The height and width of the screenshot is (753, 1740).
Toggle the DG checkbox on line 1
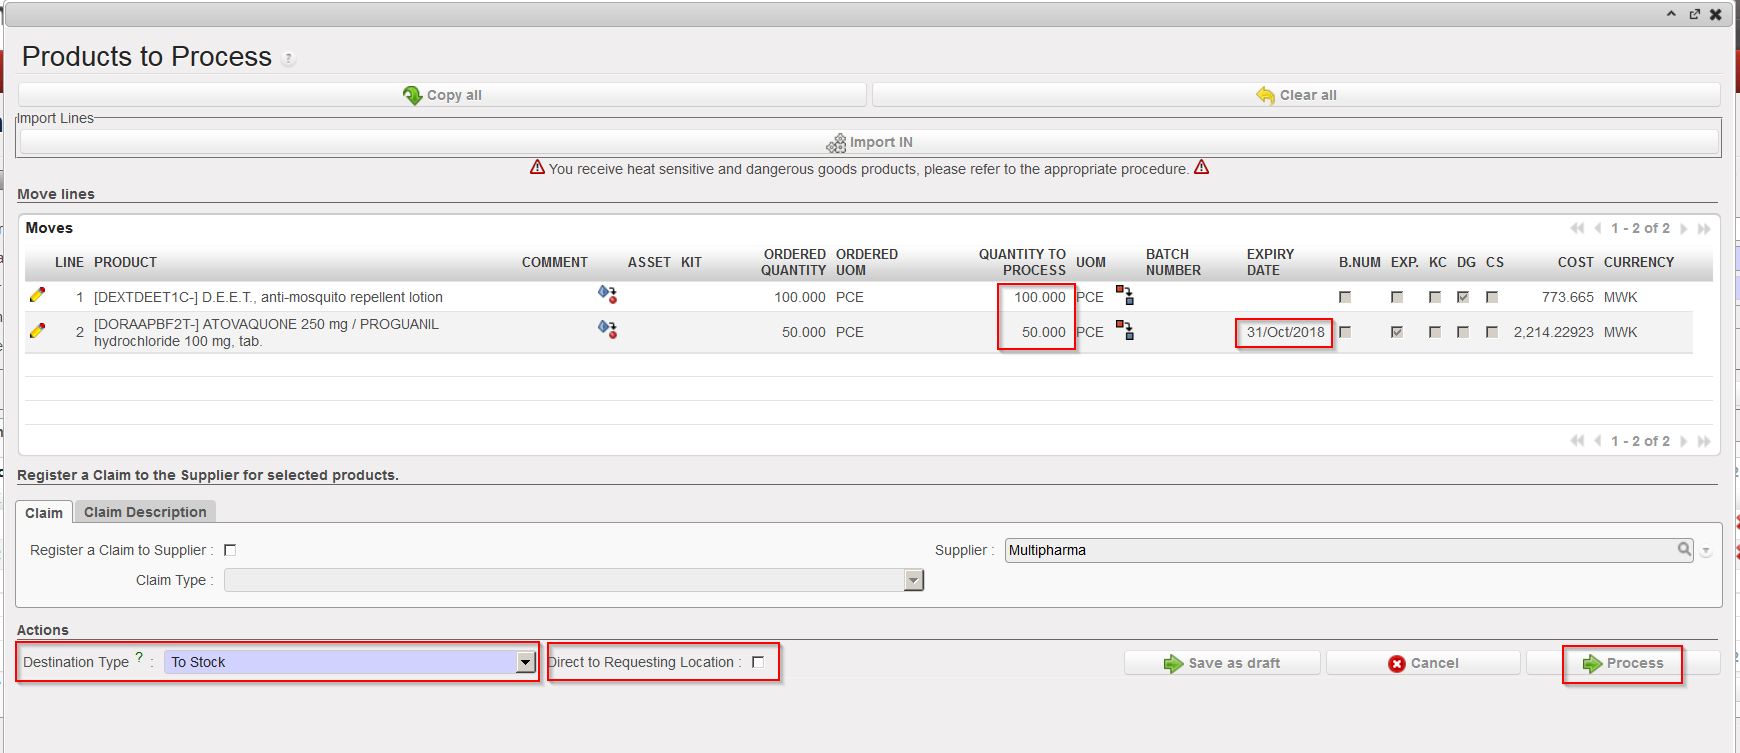tap(1463, 297)
